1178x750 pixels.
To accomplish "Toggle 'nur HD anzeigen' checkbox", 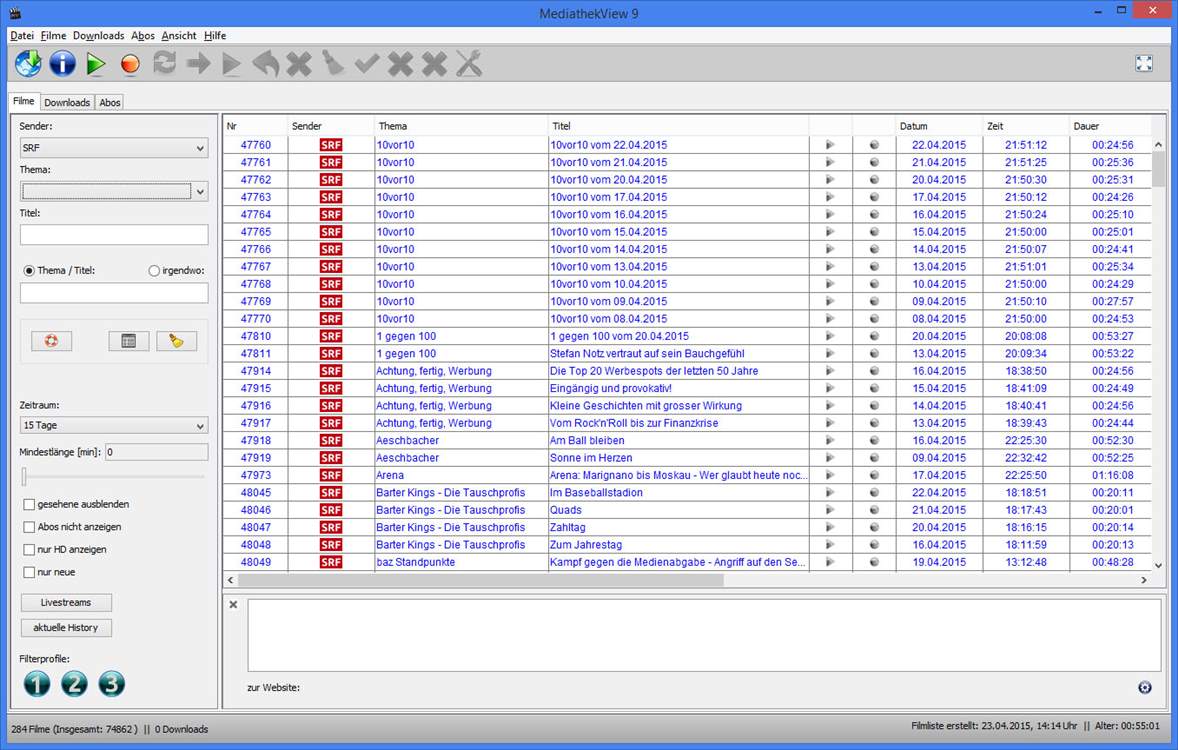I will click(29, 549).
